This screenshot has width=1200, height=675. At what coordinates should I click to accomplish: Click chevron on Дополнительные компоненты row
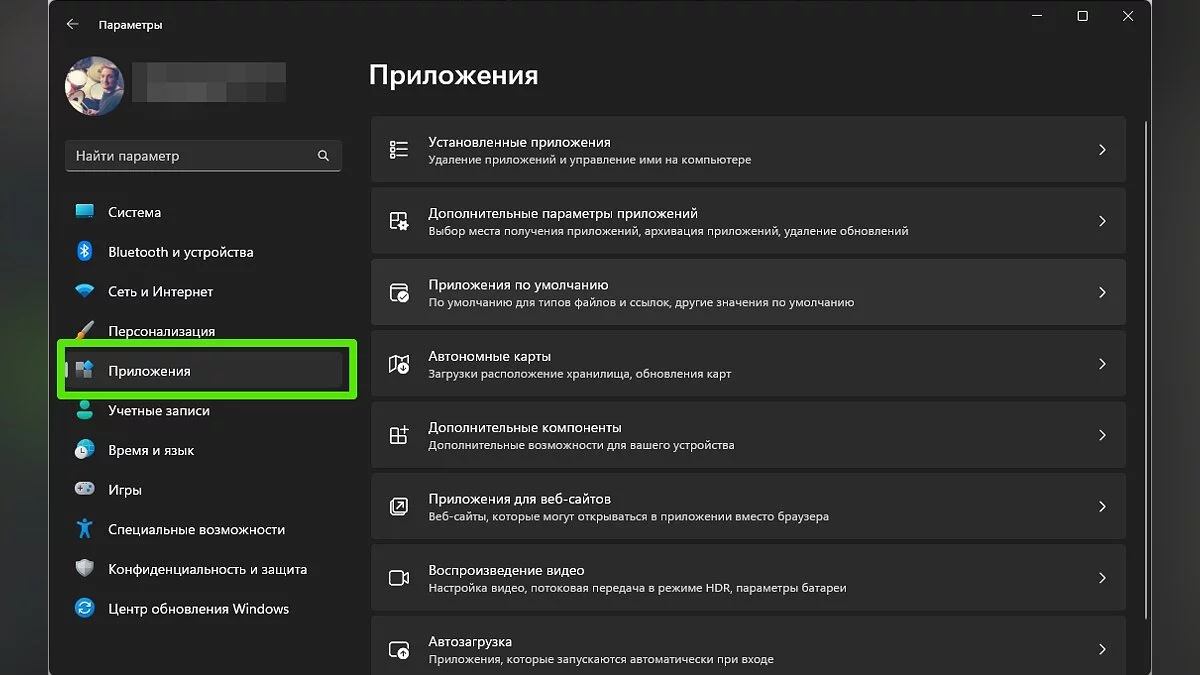[1102, 436]
